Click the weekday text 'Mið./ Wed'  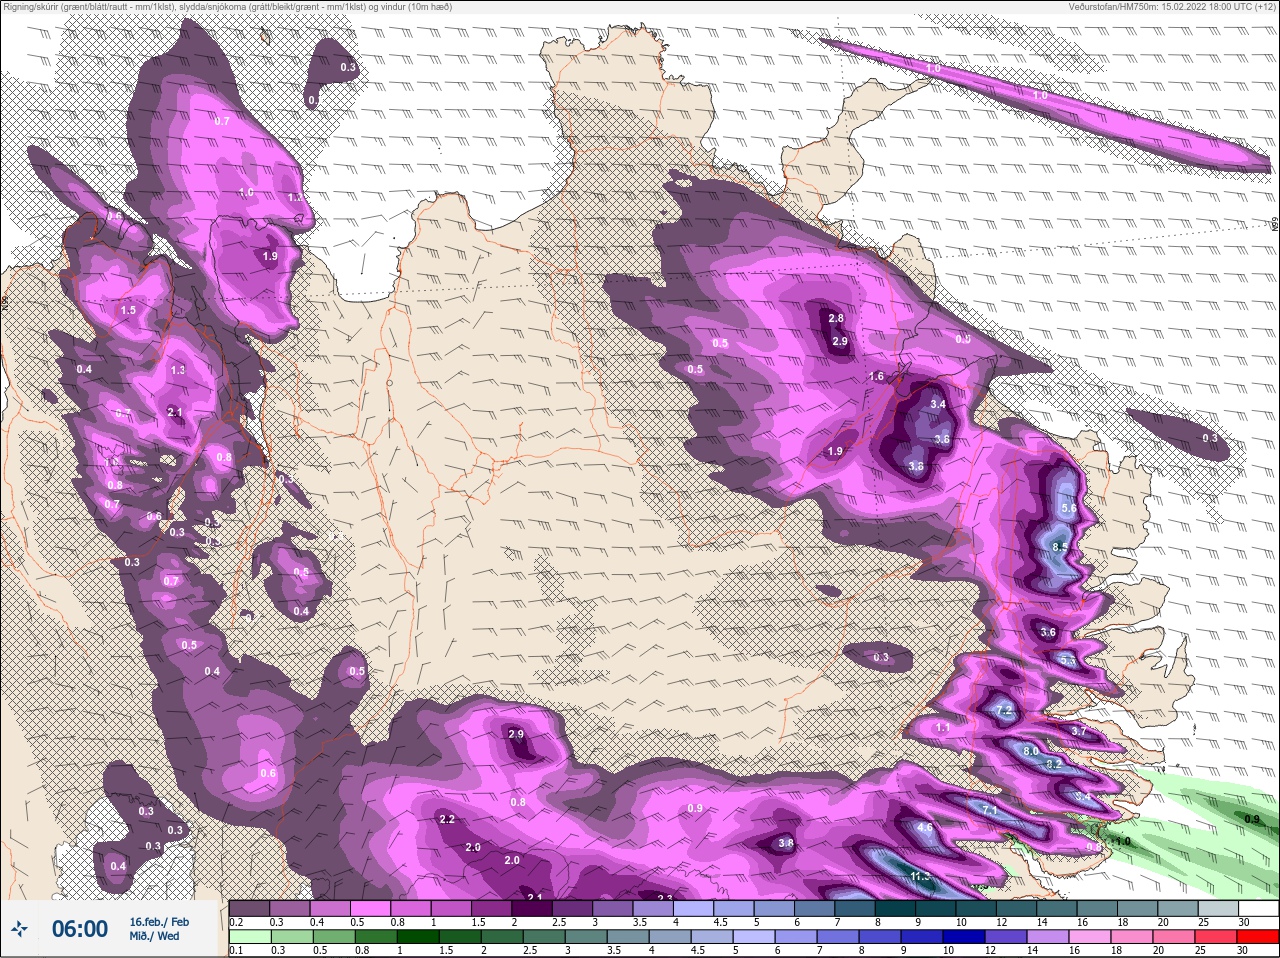[155, 936]
